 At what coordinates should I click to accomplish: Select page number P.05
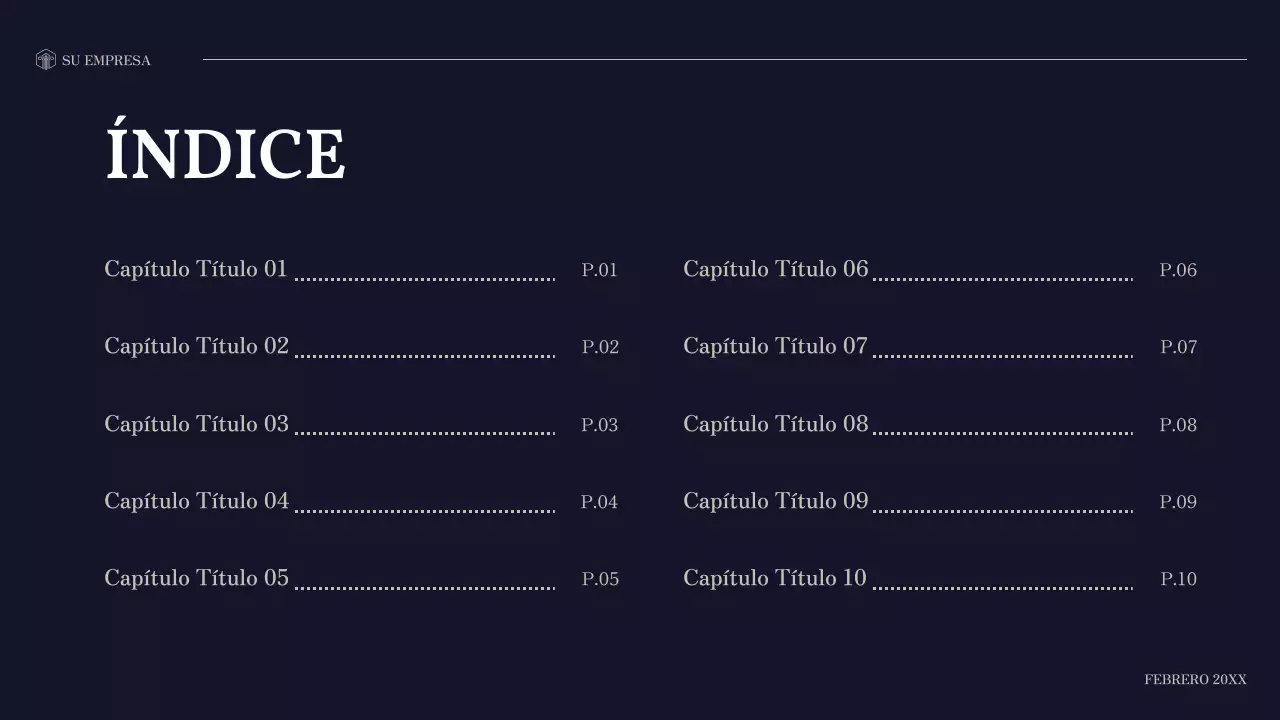pos(600,579)
